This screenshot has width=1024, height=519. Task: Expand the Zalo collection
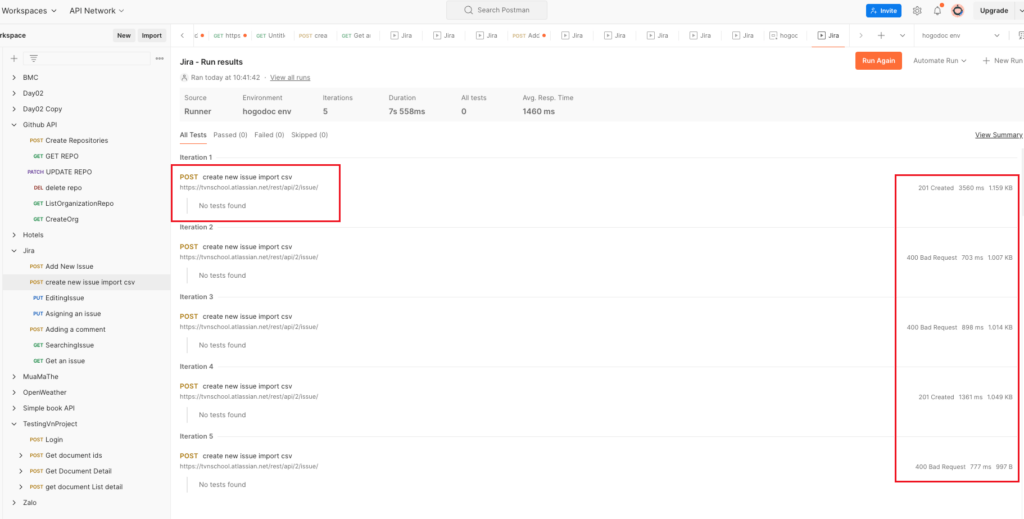coord(14,503)
